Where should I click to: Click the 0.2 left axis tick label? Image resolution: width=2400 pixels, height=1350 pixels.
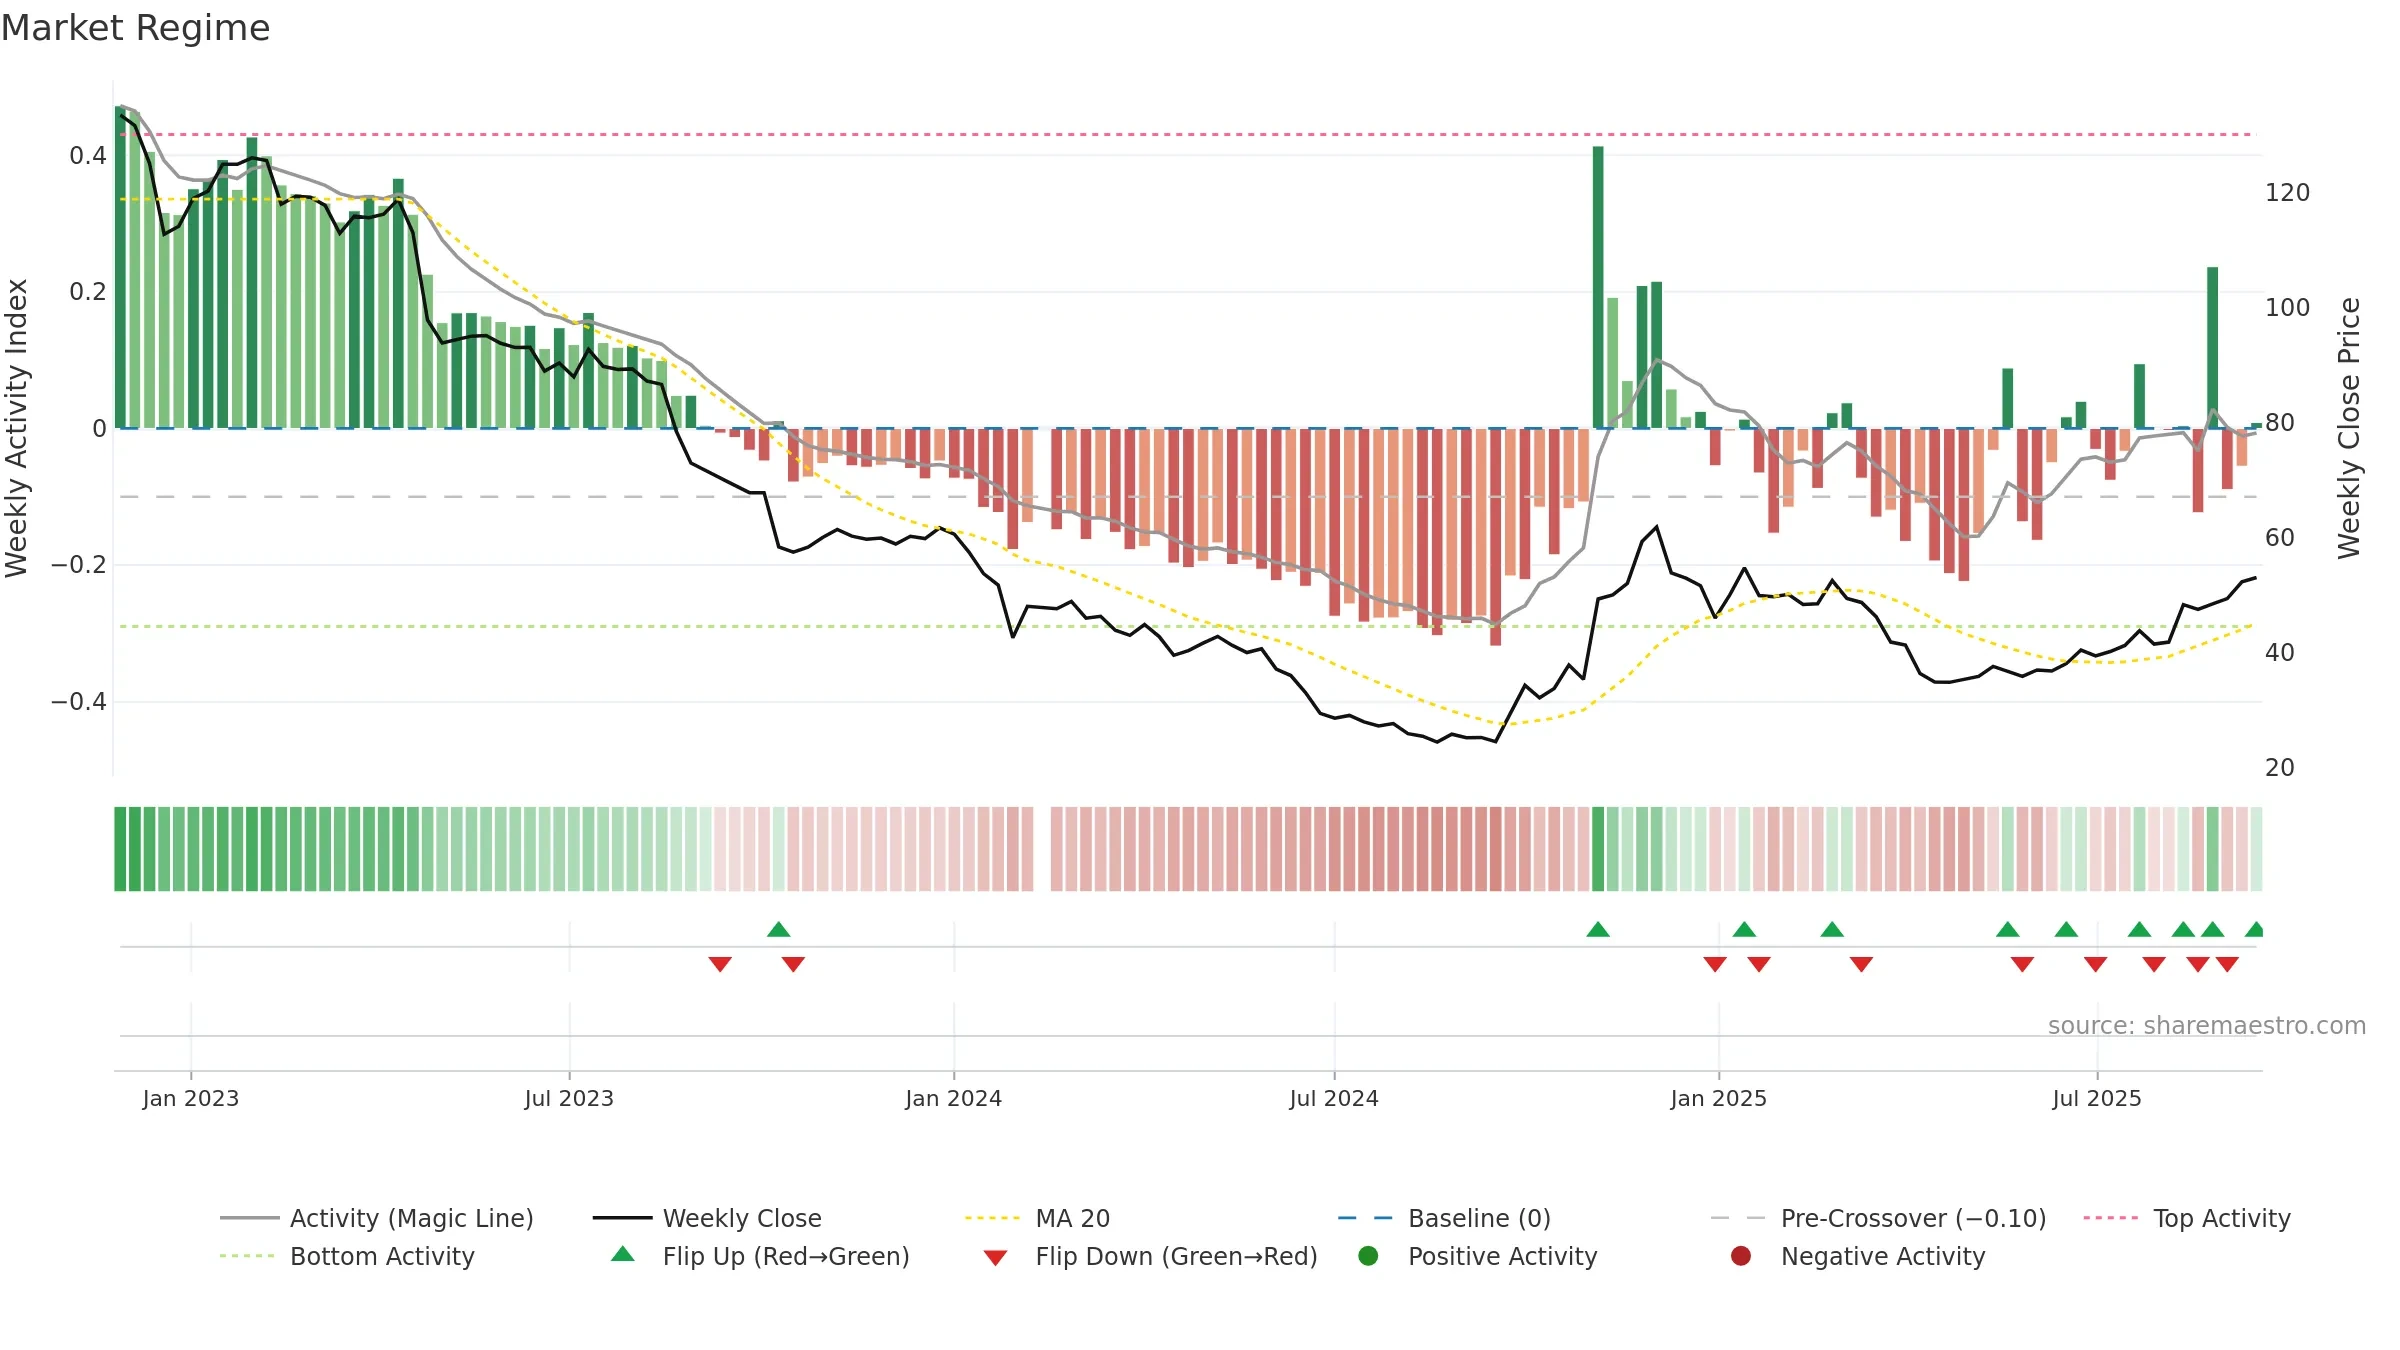[x=88, y=292]
